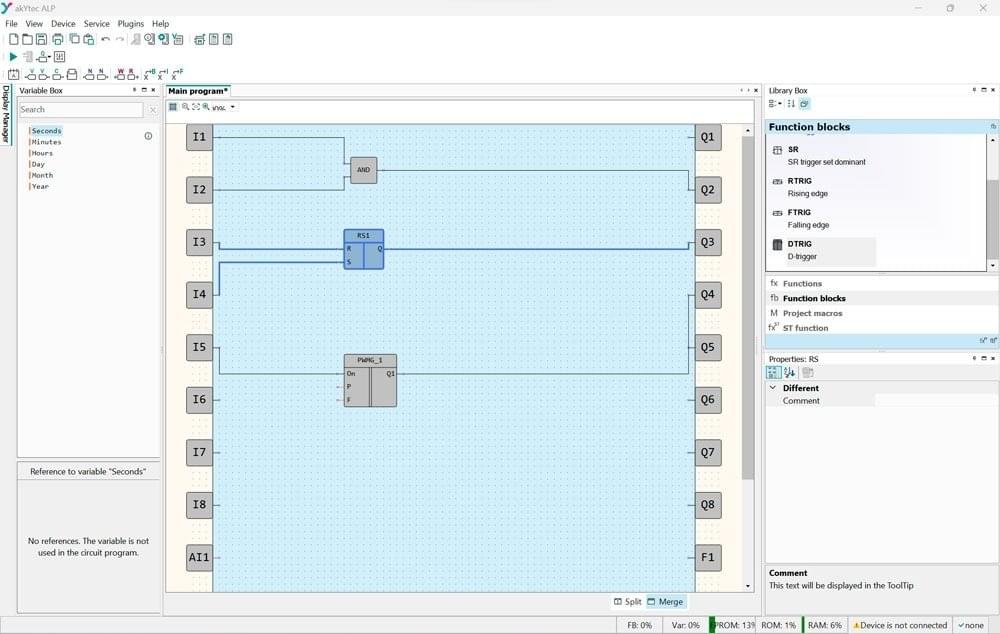Open the Device menu
The width and height of the screenshot is (1000, 634).
pos(63,23)
